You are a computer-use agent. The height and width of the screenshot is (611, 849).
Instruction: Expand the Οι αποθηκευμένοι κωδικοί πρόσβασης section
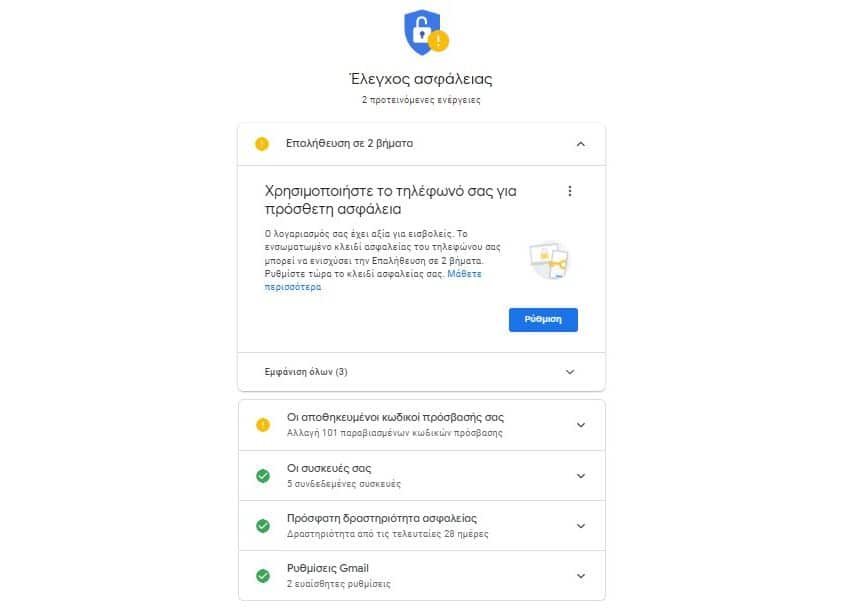pos(583,425)
